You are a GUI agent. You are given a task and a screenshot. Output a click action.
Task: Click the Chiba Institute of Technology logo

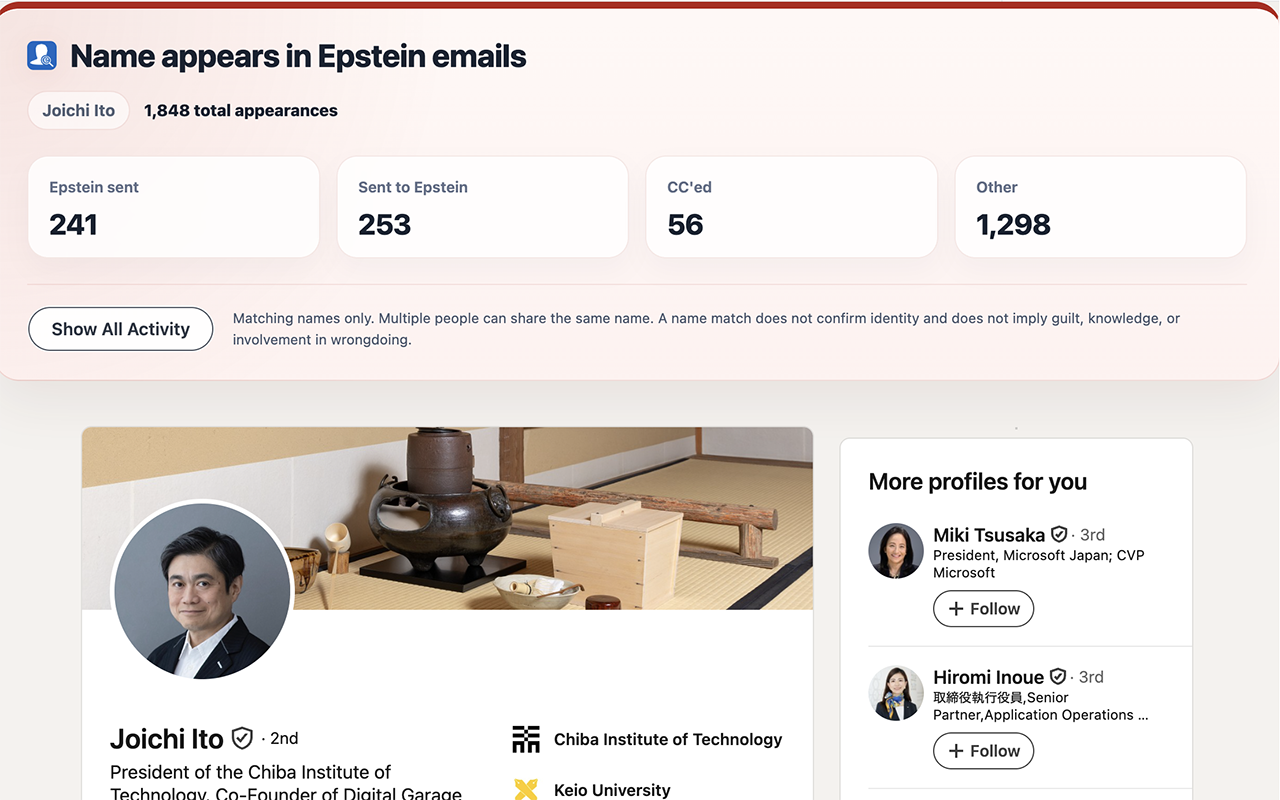[526, 739]
